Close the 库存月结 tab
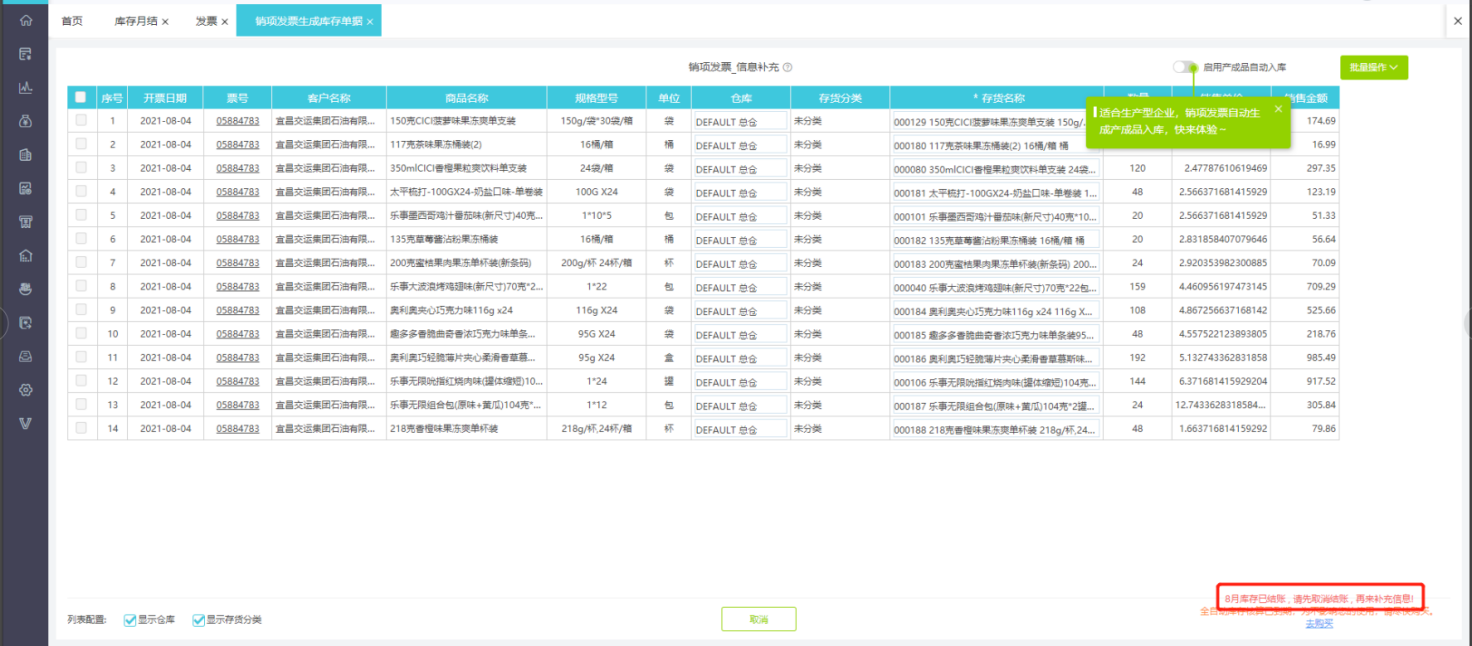The width and height of the screenshot is (1472, 646). tap(165, 21)
